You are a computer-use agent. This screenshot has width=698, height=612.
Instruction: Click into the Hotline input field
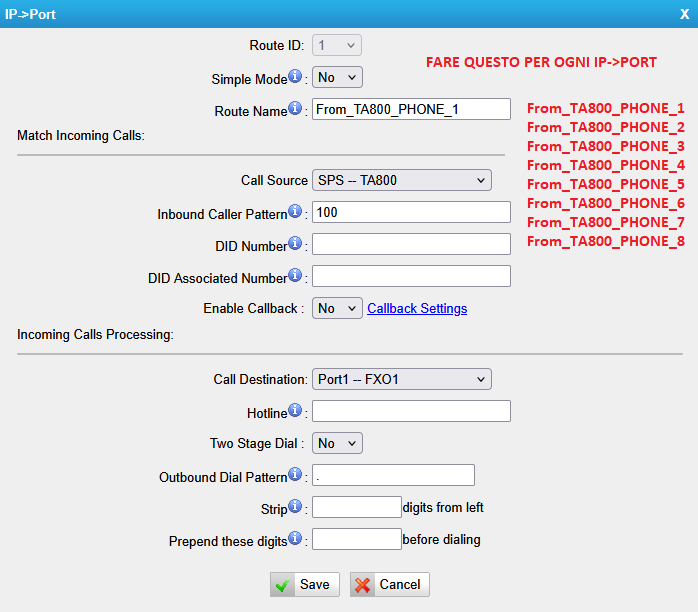click(411, 412)
